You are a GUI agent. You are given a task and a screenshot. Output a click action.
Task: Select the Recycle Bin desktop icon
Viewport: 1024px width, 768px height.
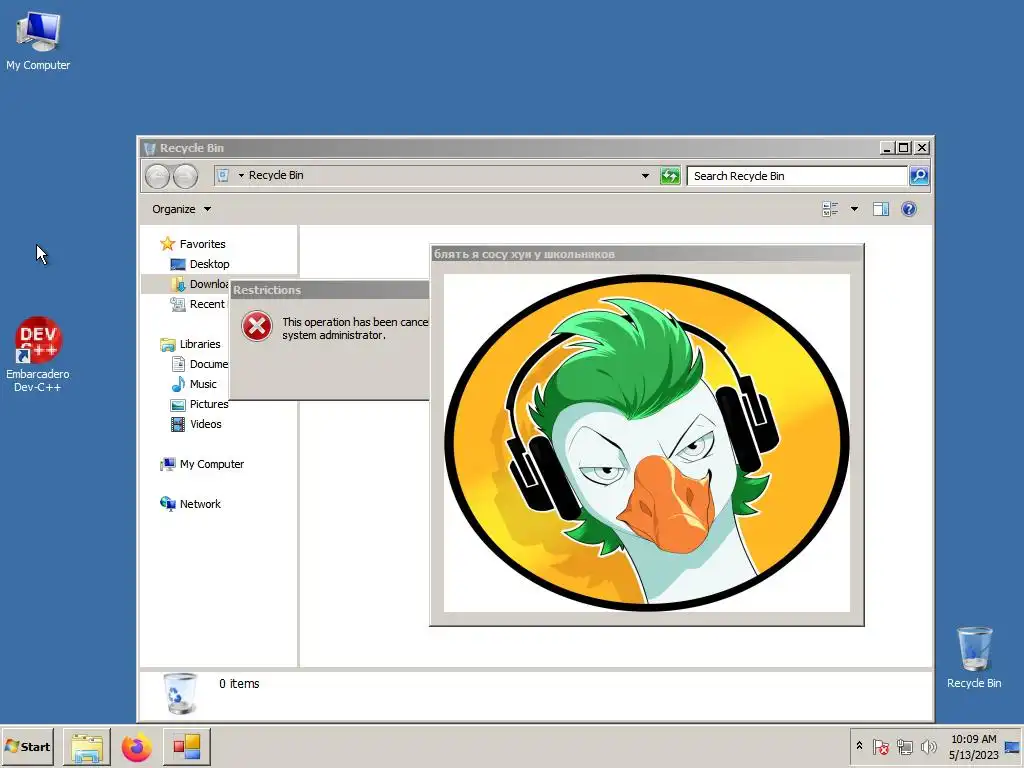tap(974, 657)
